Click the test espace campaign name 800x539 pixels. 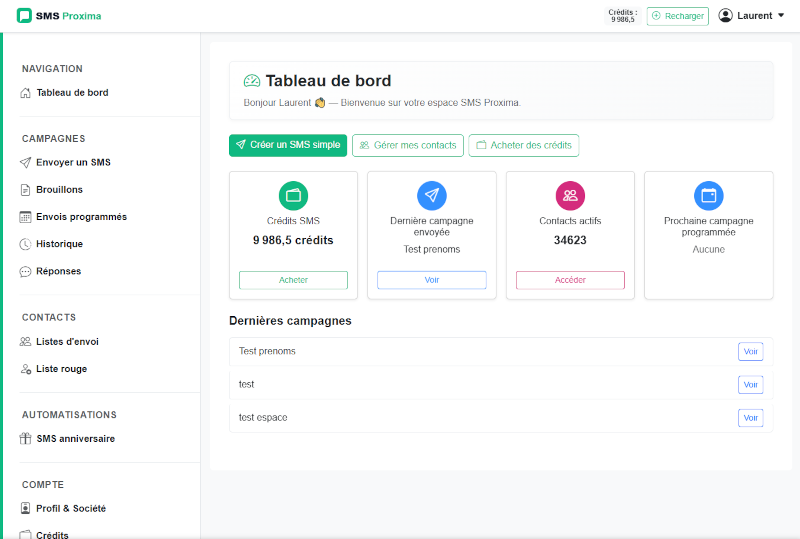(263, 418)
